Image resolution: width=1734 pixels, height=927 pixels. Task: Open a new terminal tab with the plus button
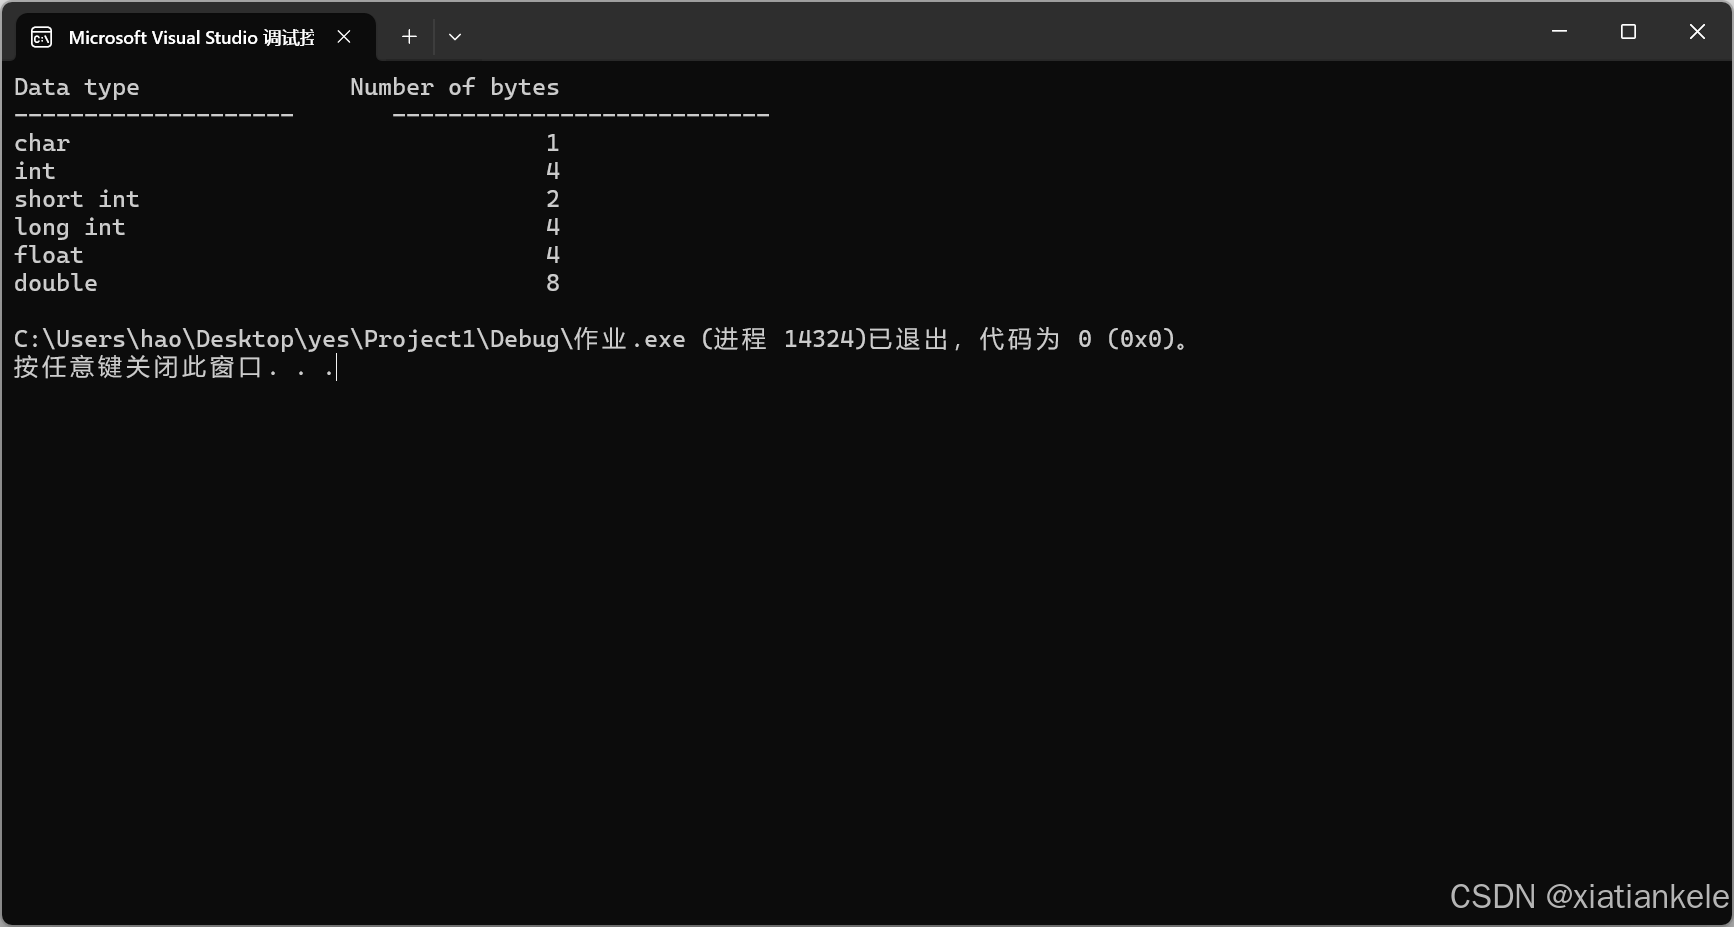tap(408, 36)
